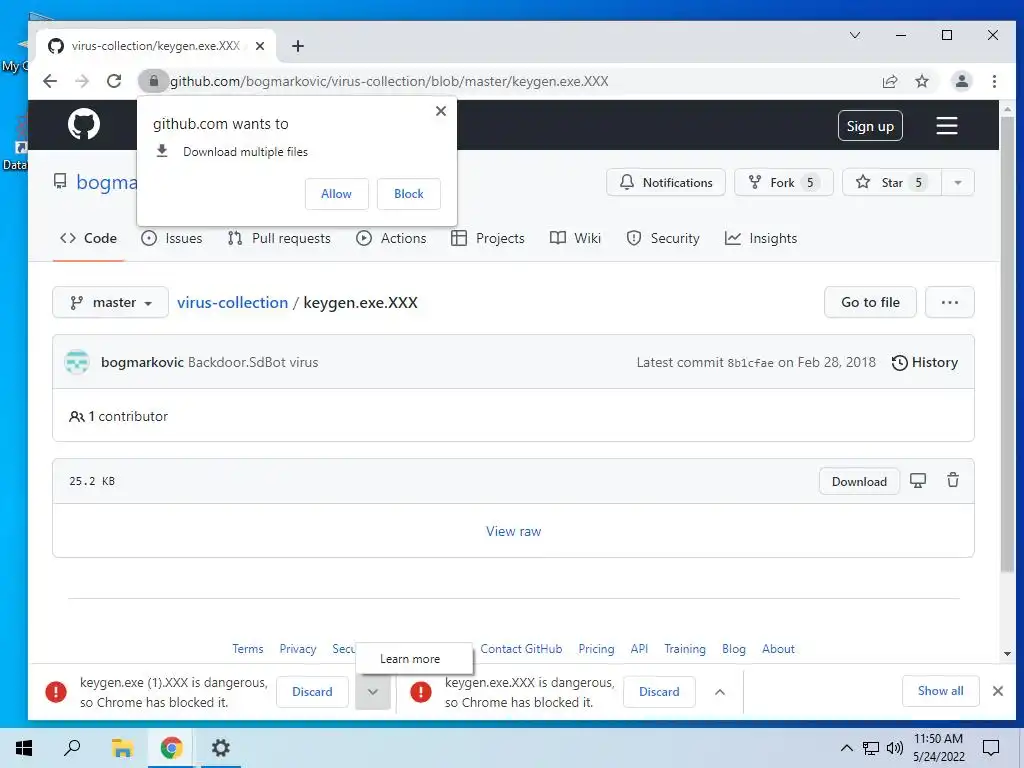The height and width of the screenshot is (768, 1024).
Task: Click the Go to file button
Action: coord(870,302)
